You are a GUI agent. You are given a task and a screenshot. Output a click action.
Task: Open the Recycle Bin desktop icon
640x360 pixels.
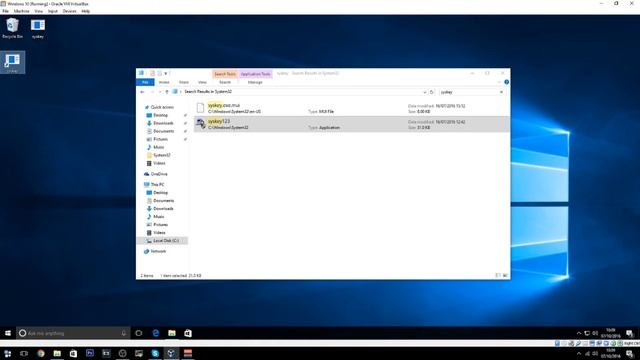[x=12, y=28]
